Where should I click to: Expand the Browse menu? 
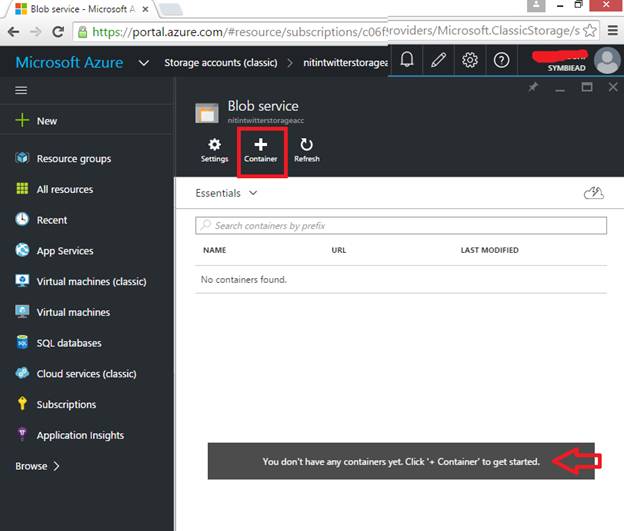click(x=37, y=466)
